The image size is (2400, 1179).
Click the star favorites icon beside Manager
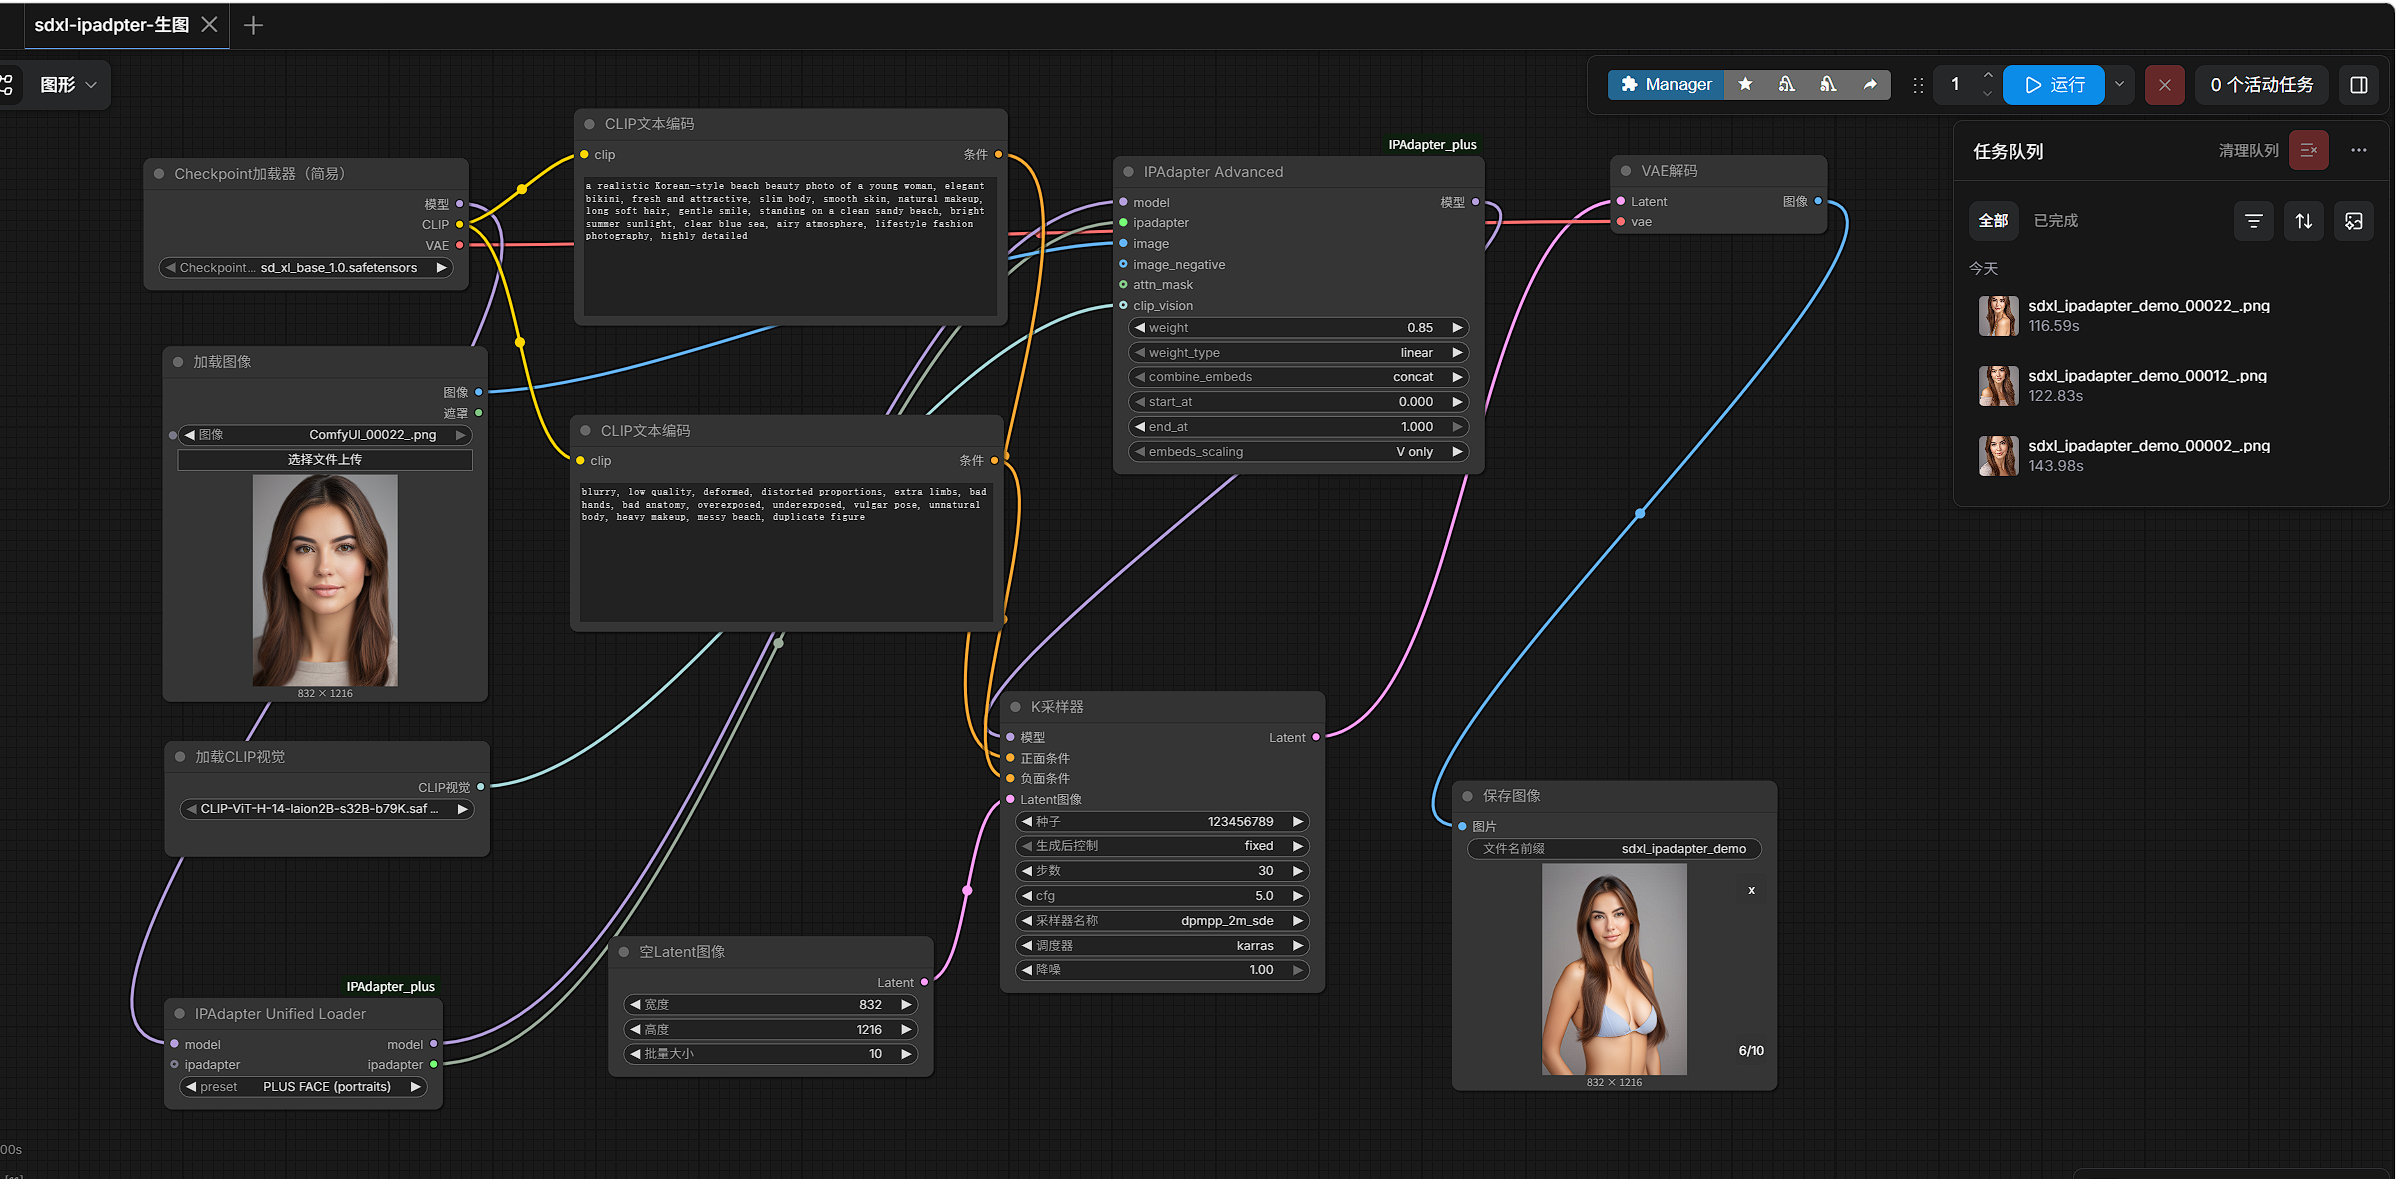click(1745, 85)
